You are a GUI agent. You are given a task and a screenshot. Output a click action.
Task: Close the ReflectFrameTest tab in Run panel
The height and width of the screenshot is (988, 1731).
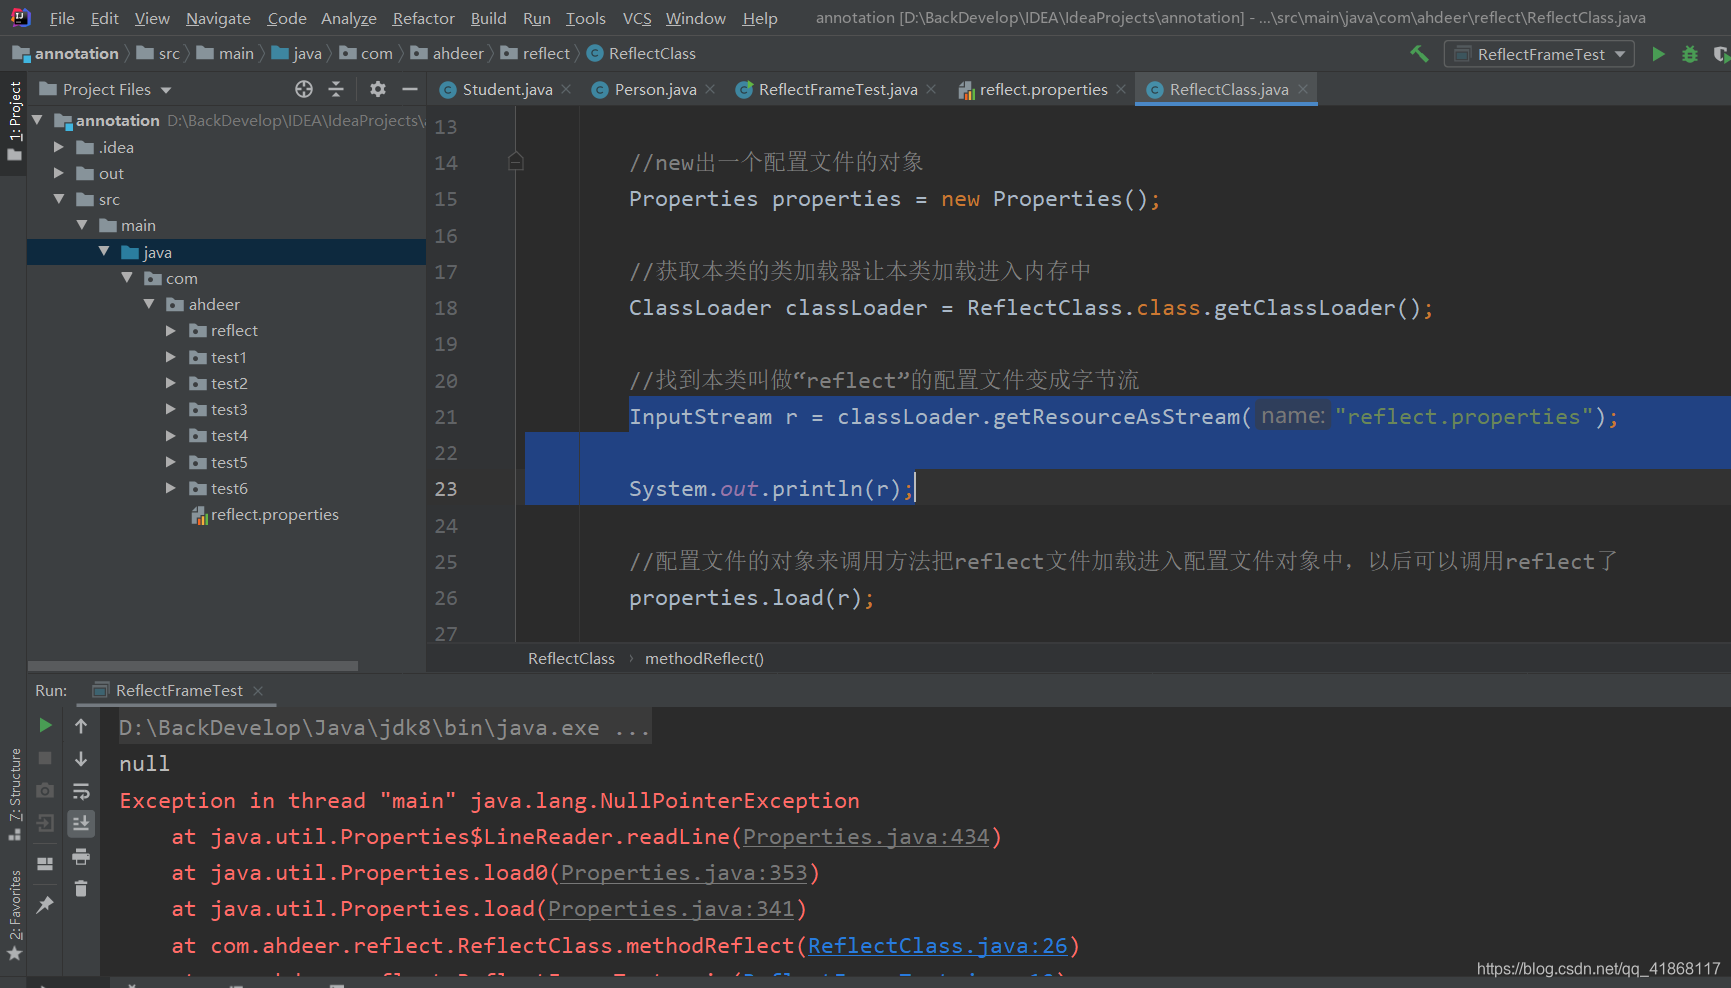258,690
